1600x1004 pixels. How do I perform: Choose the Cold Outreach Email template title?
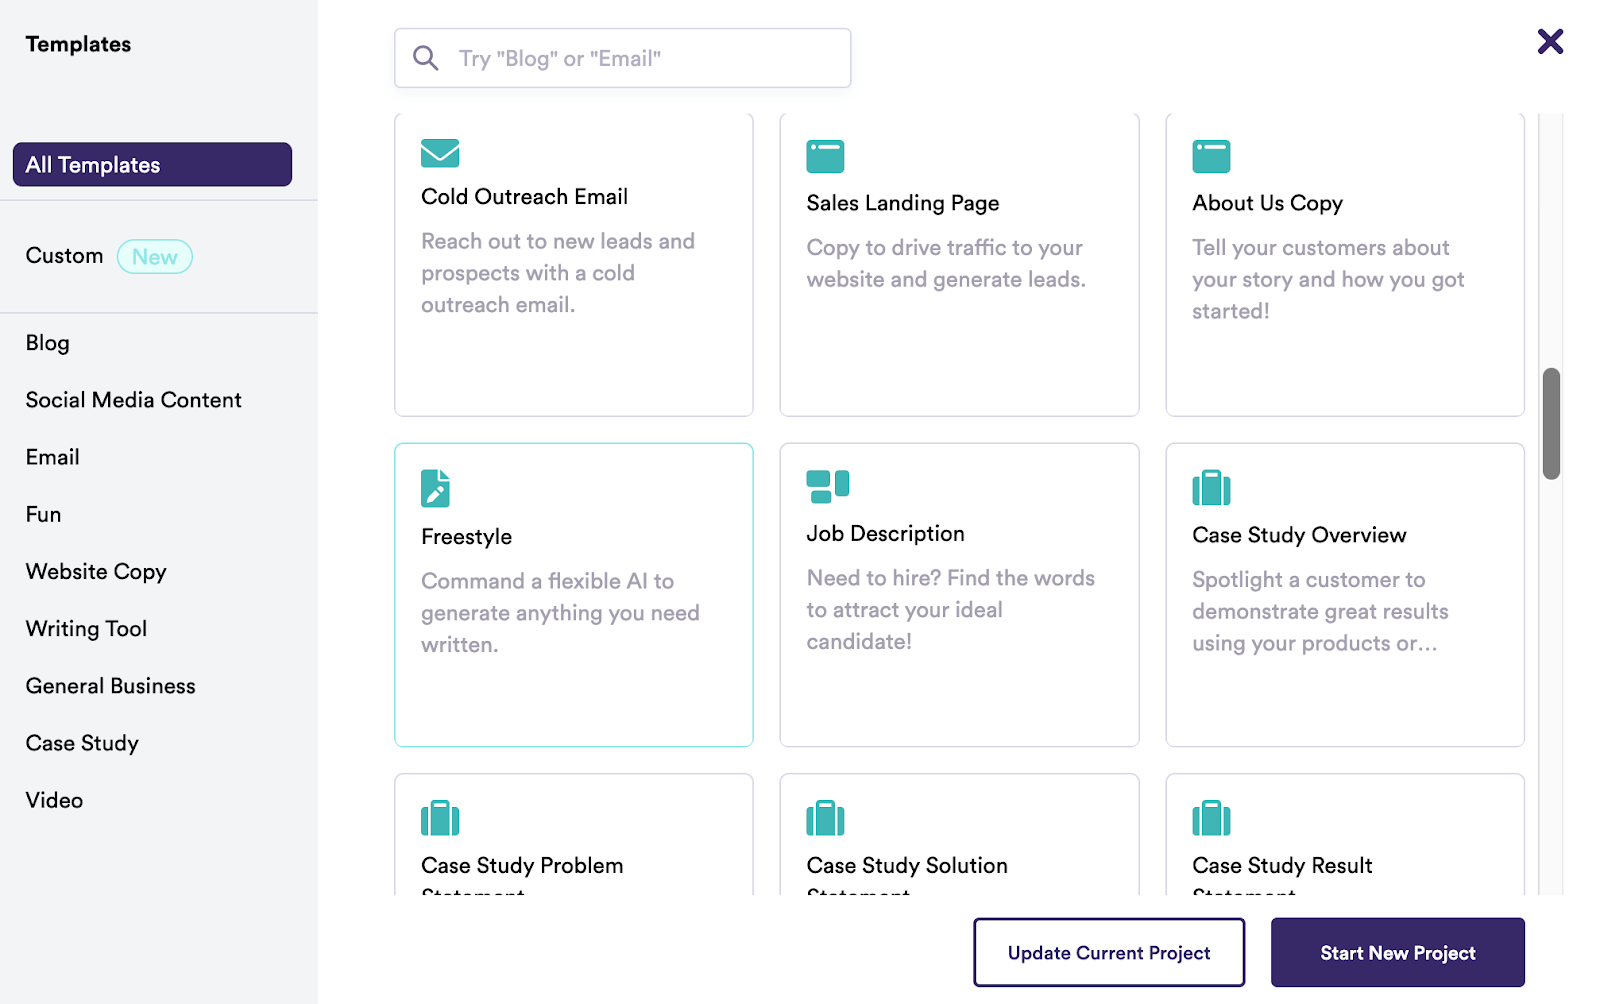[525, 197]
